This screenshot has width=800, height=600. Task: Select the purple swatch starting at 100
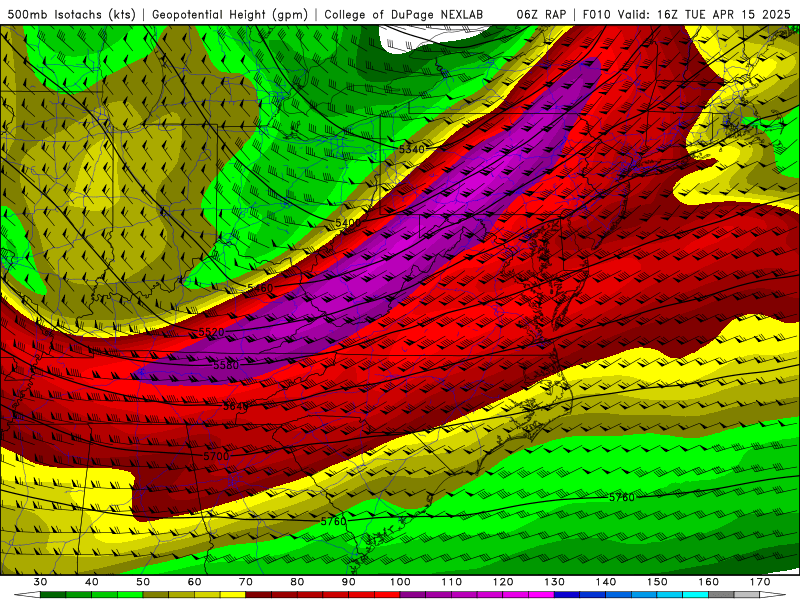click(413, 595)
